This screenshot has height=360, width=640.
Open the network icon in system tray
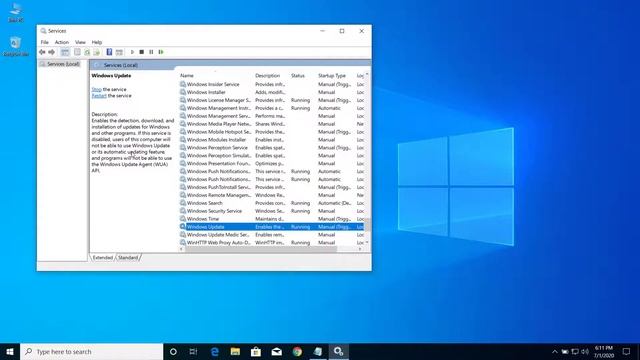coord(575,351)
